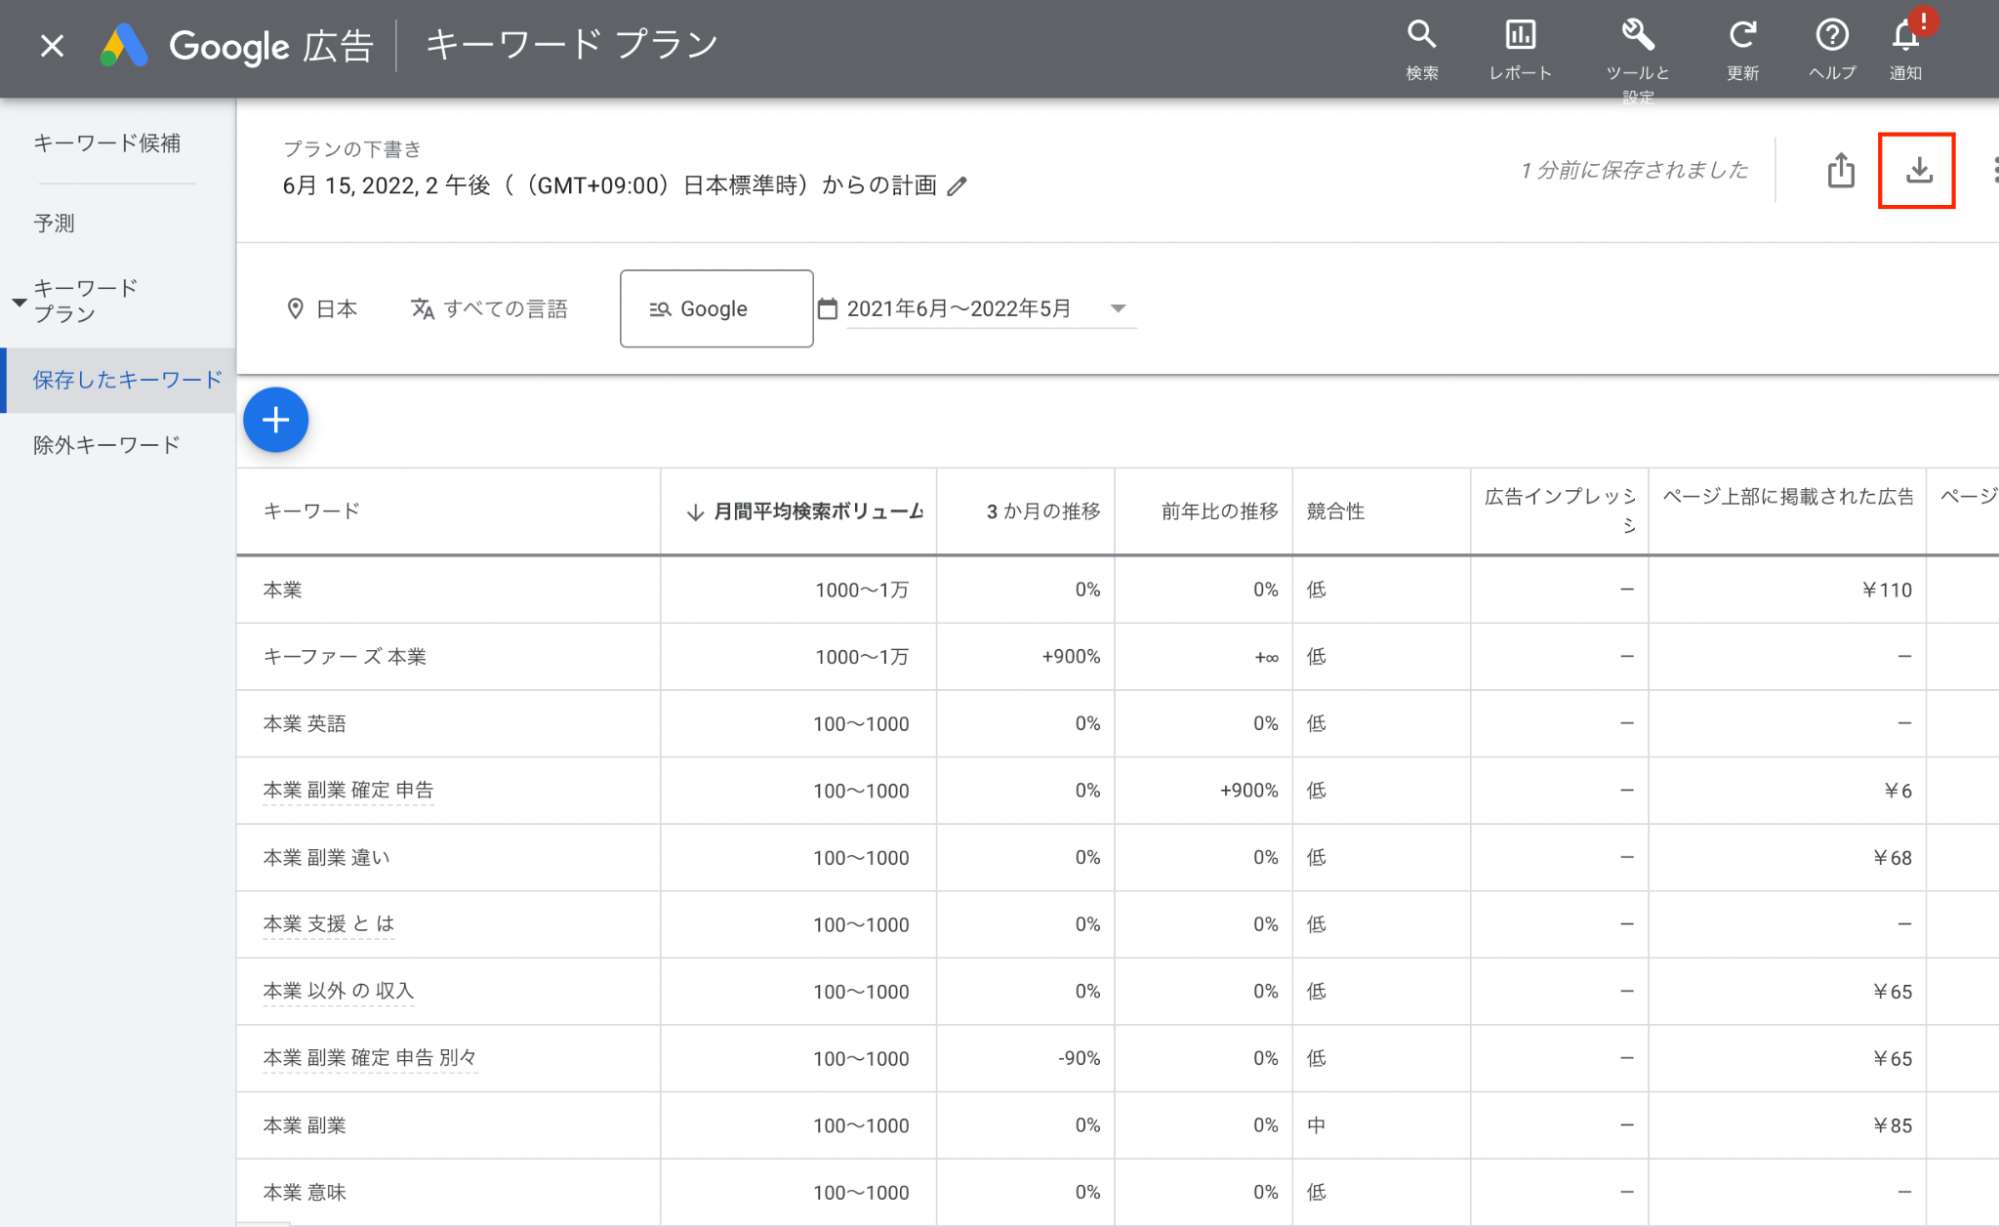Collapse the キーワード プラン sidebar section
Screen dimensions: 1999x1227
19,301
